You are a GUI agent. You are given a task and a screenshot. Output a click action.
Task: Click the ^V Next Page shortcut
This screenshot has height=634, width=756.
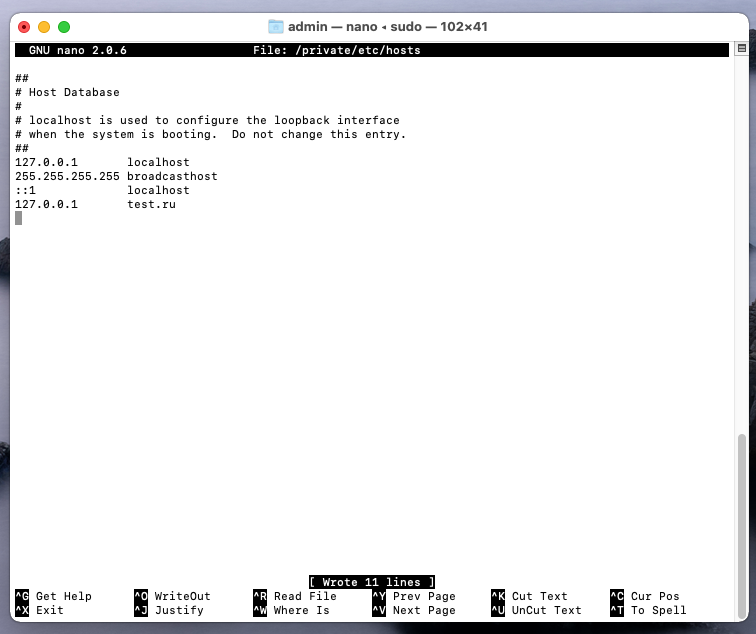pos(414,610)
